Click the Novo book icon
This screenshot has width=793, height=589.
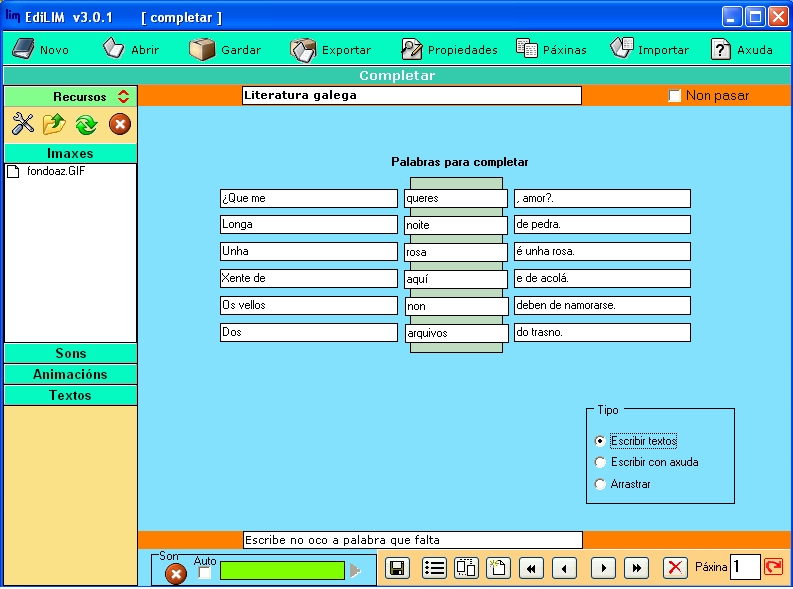tap(23, 49)
